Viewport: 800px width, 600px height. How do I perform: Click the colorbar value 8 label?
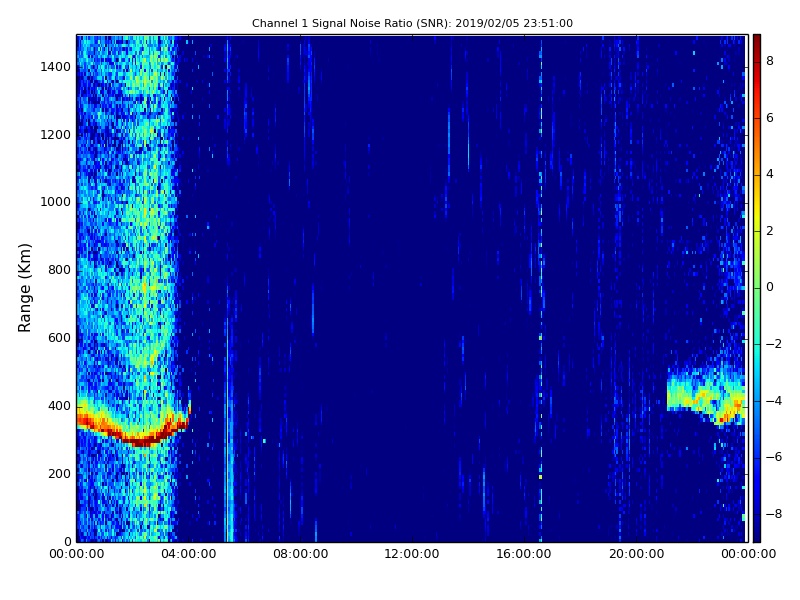tap(770, 61)
